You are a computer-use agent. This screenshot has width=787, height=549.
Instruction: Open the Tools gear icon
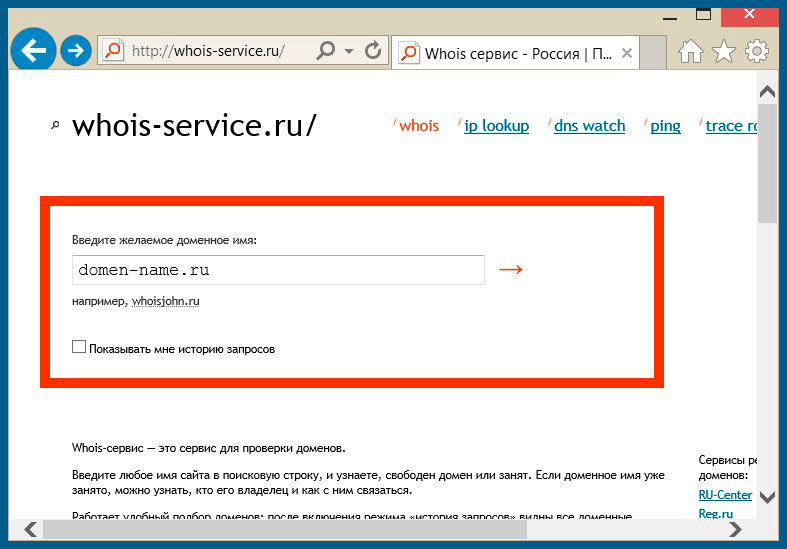tap(757, 51)
